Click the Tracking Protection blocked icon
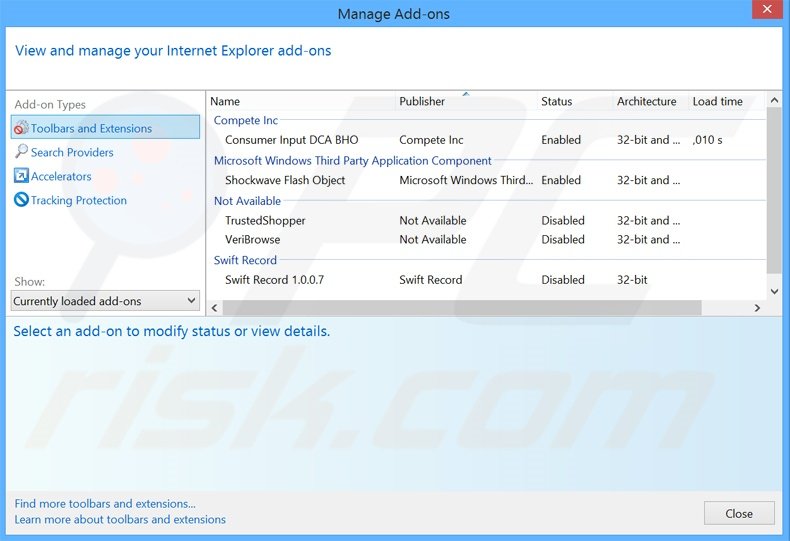Screen dimensions: 790x541 (x=21, y=200)
